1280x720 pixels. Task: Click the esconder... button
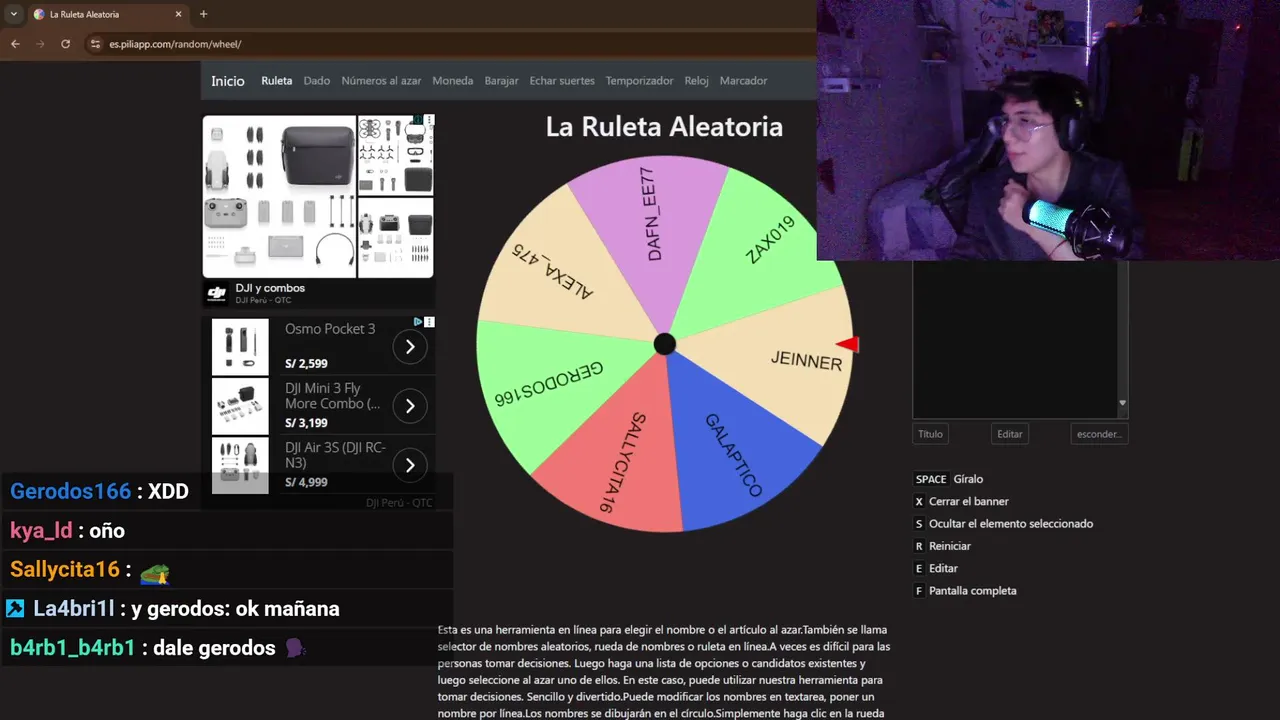click(x=1099, y=434)
